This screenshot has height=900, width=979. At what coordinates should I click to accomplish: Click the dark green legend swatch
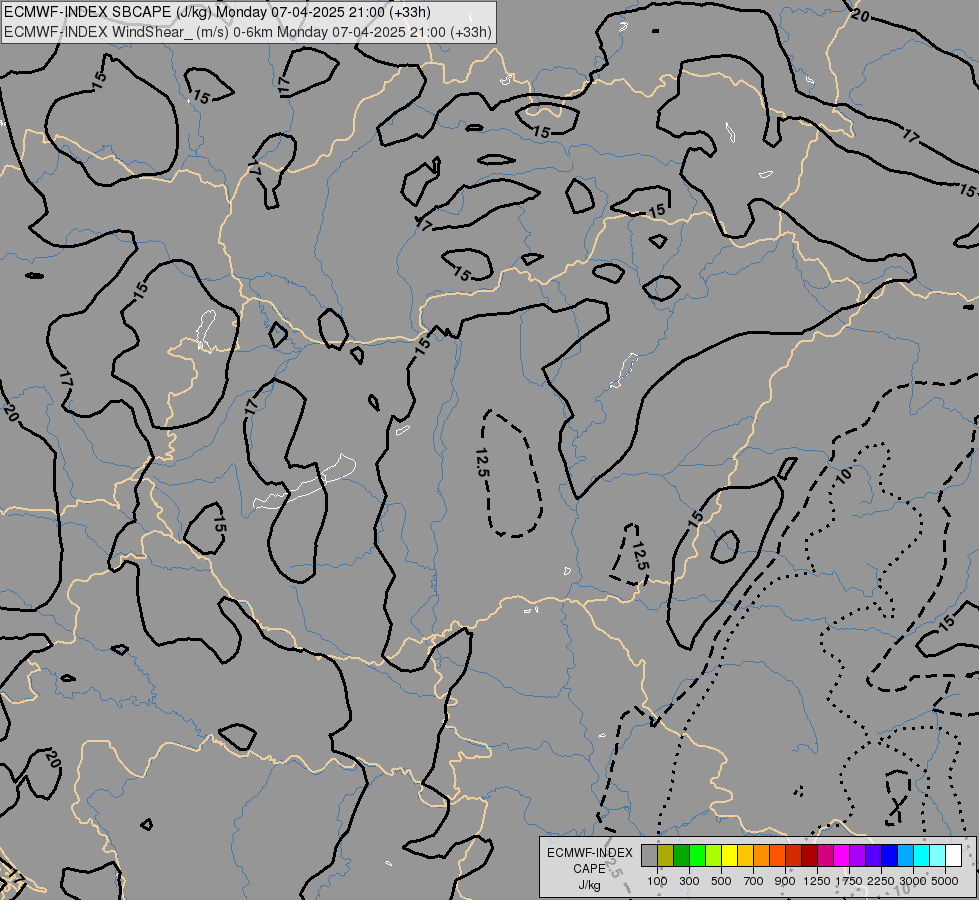pyautogui.click(x=681, y=855)
